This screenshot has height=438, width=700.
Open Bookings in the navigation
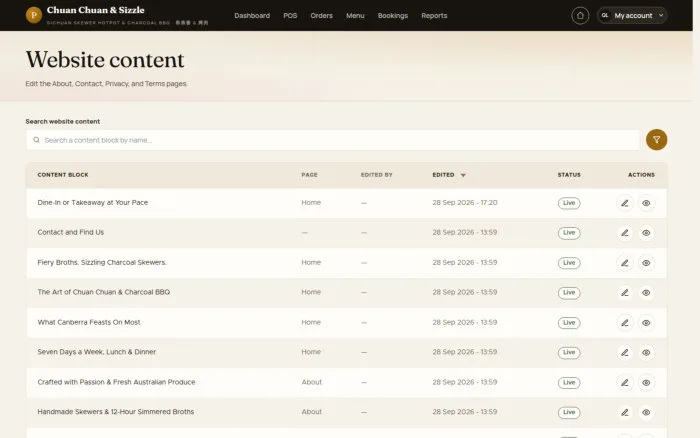pyautogui.click(x=393, y=16)
